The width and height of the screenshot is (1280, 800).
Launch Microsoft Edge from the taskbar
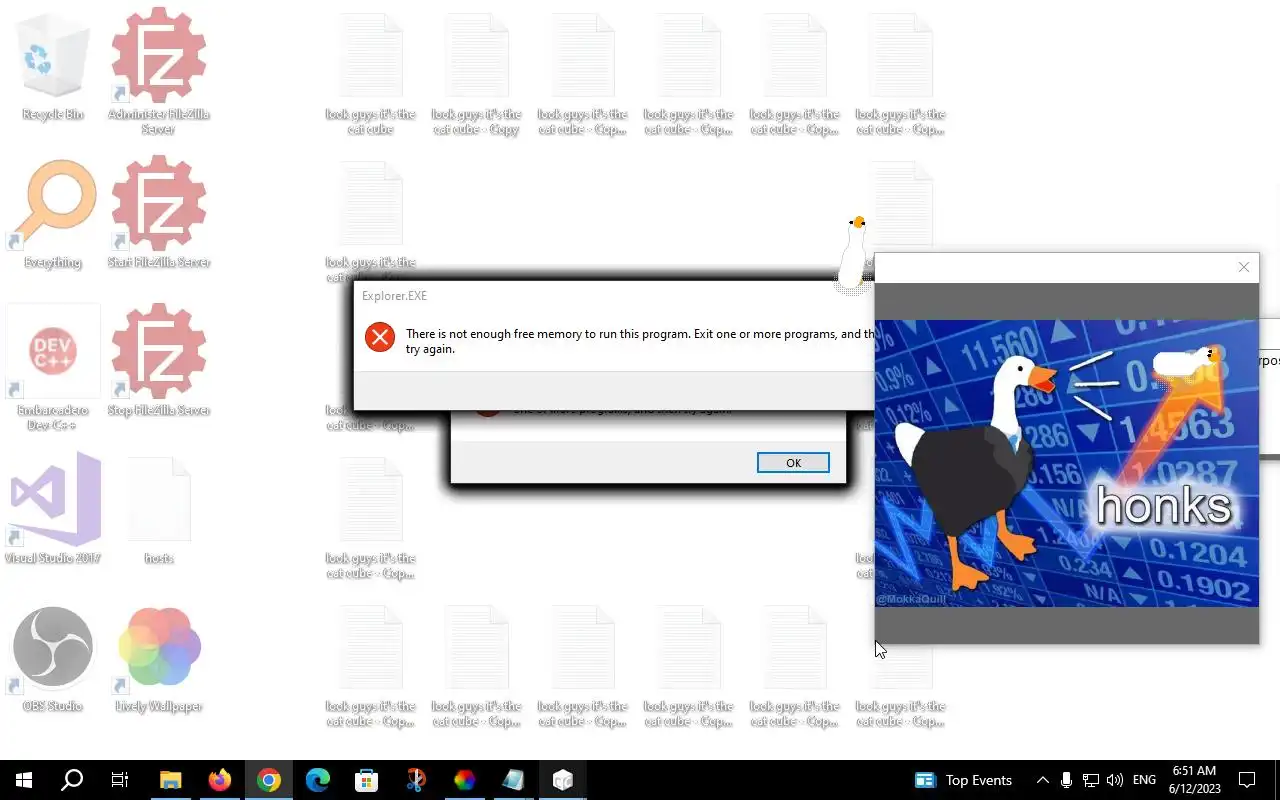tap(318, 780)
